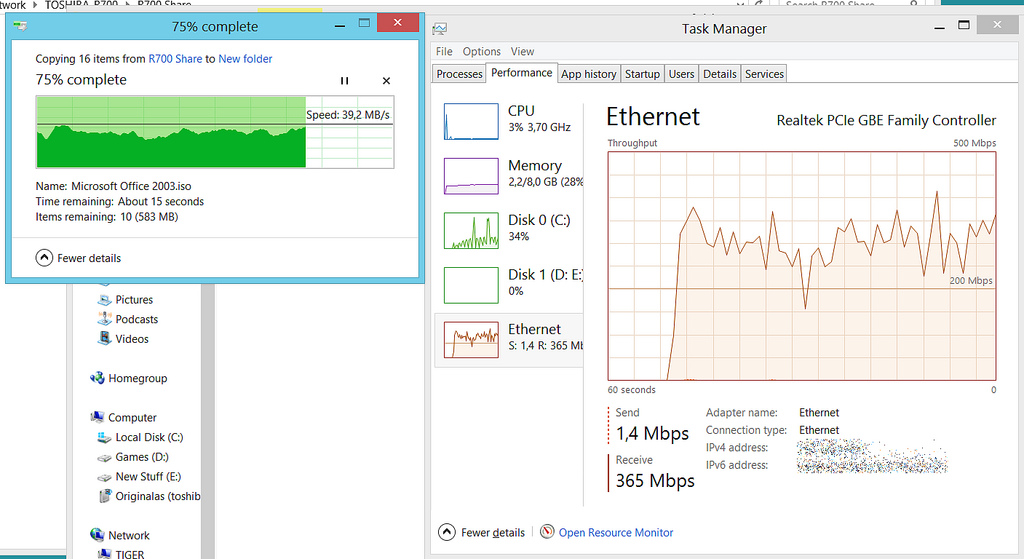Click the copy speed progress graph
This screenshot has width=1024, height=559.
215,132
